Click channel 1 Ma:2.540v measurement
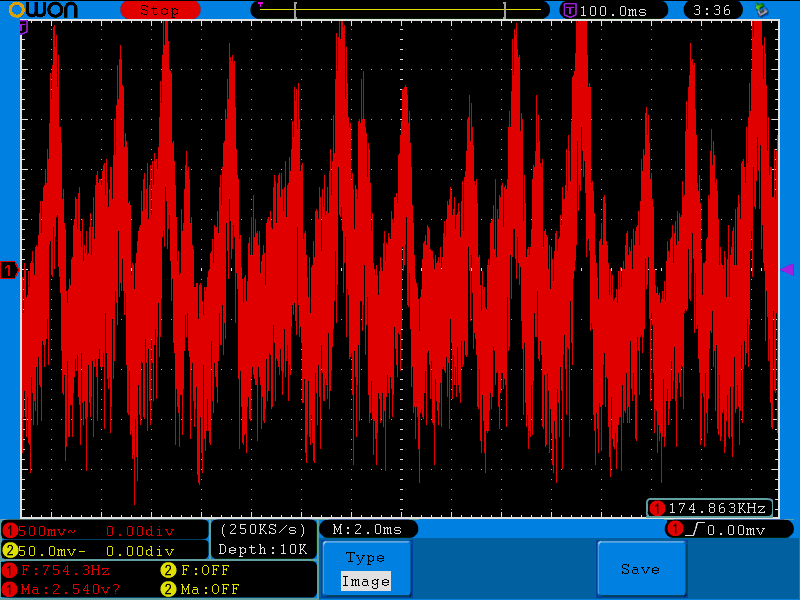The height and width of the screenshot is (600, 800). pos(70,589)
